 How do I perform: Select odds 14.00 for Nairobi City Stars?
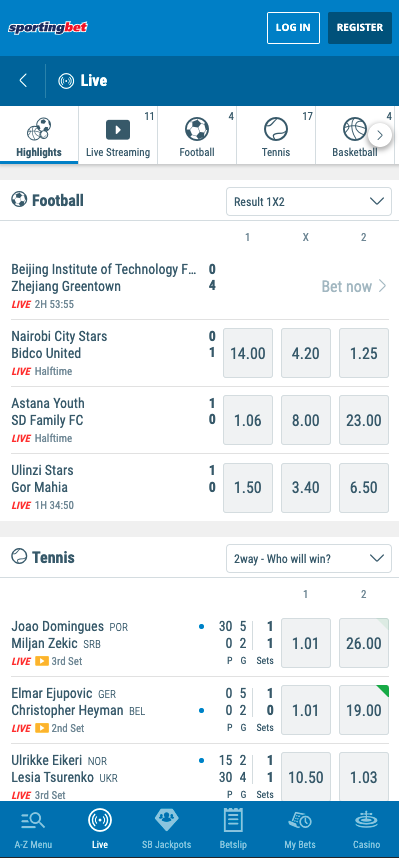click(248, 353)
